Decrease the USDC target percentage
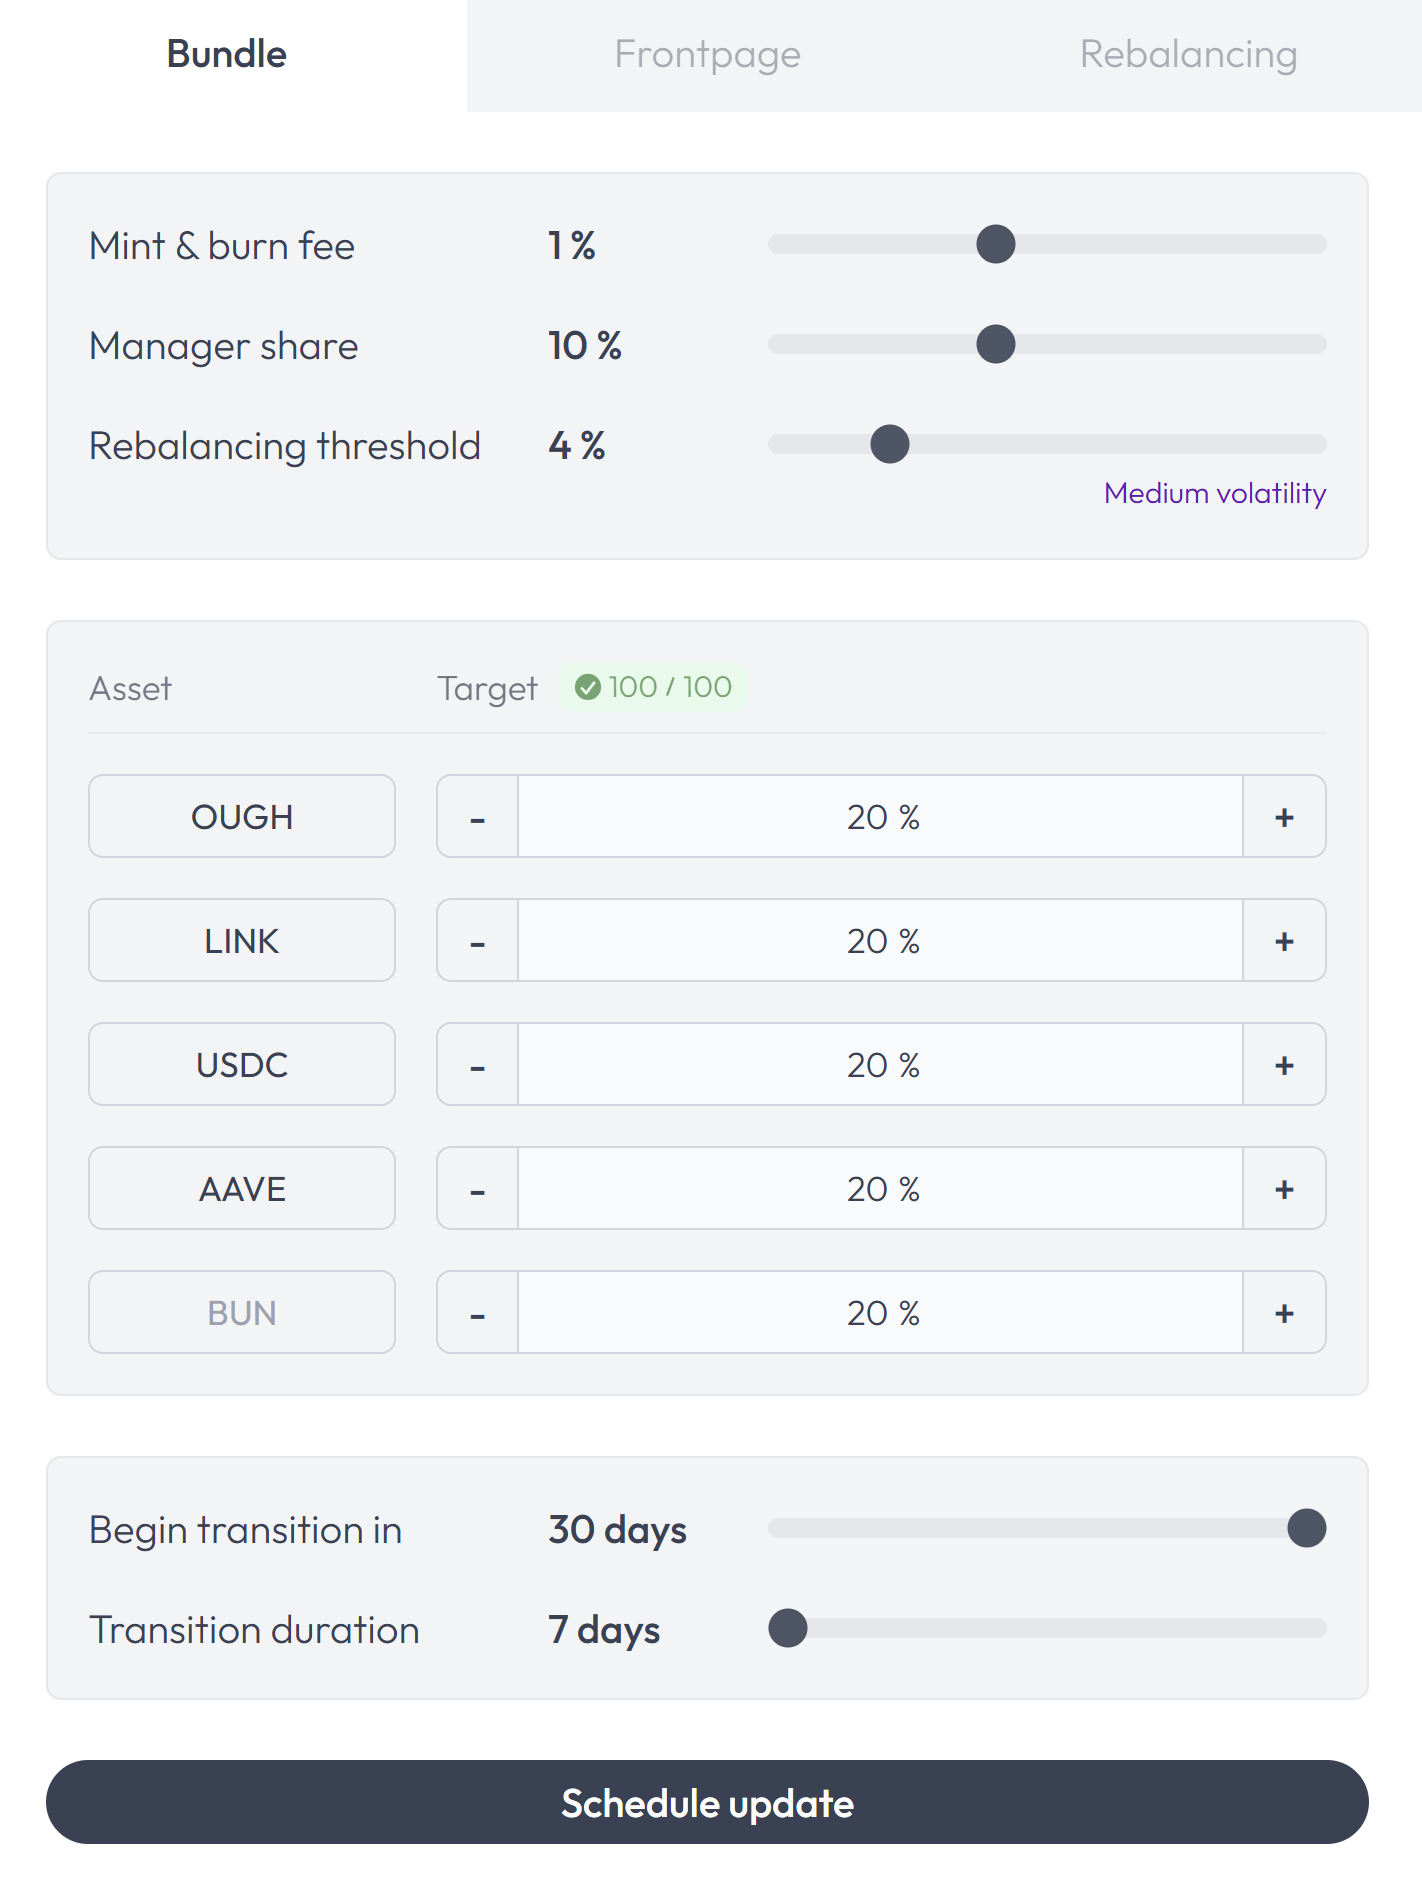 [x=478, y=1065]
